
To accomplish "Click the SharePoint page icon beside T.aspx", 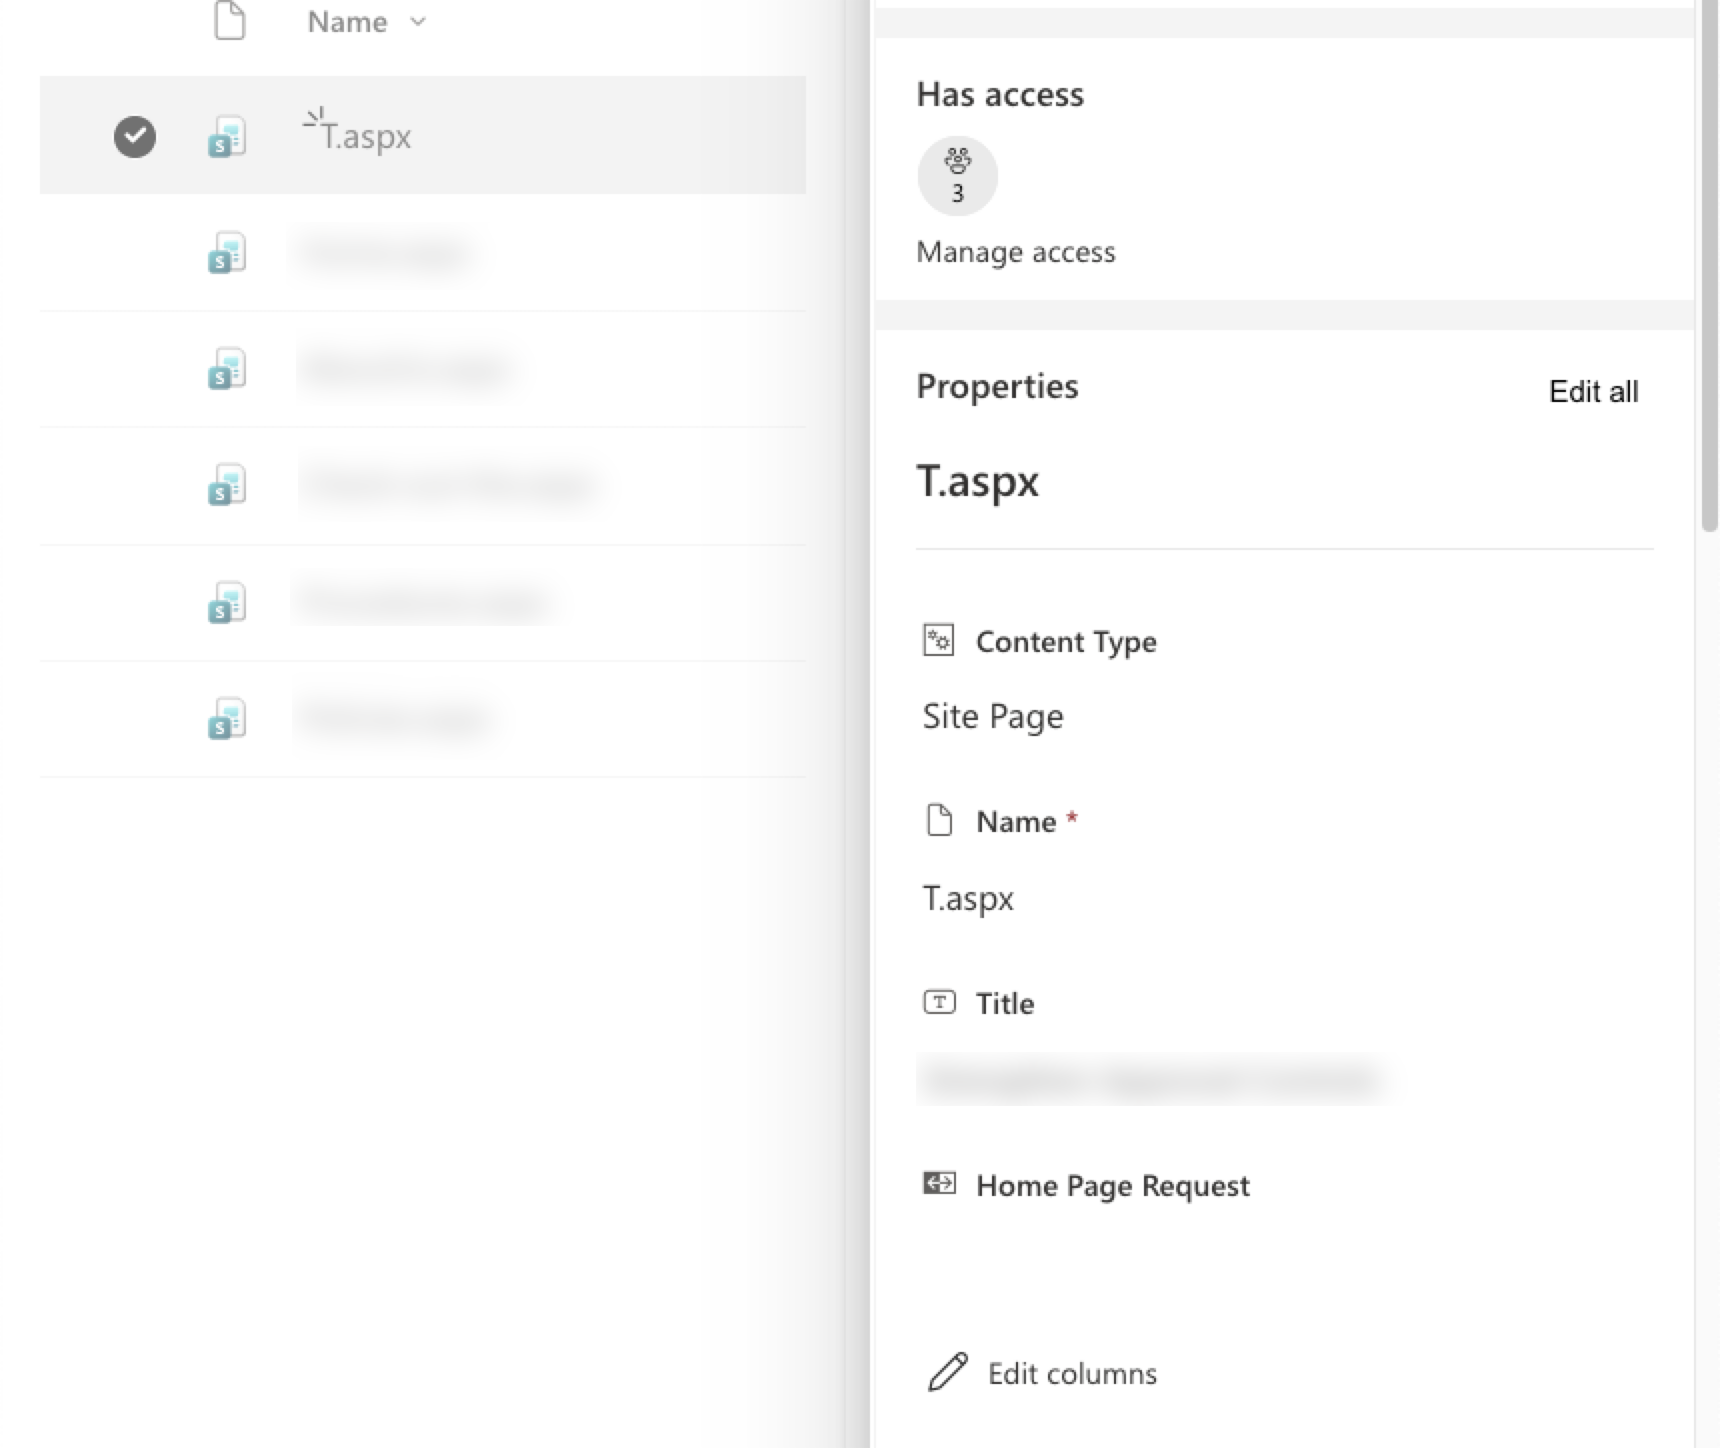I will pos(227,136).
